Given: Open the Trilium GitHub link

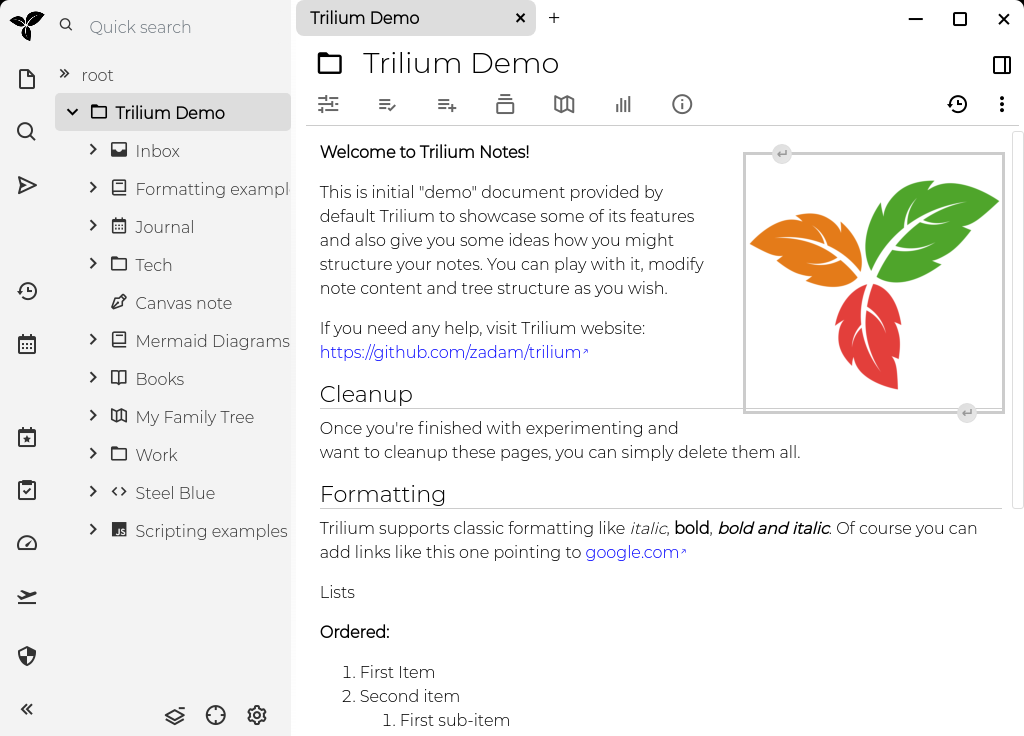Looking at the screenshot, I should 450,351.
